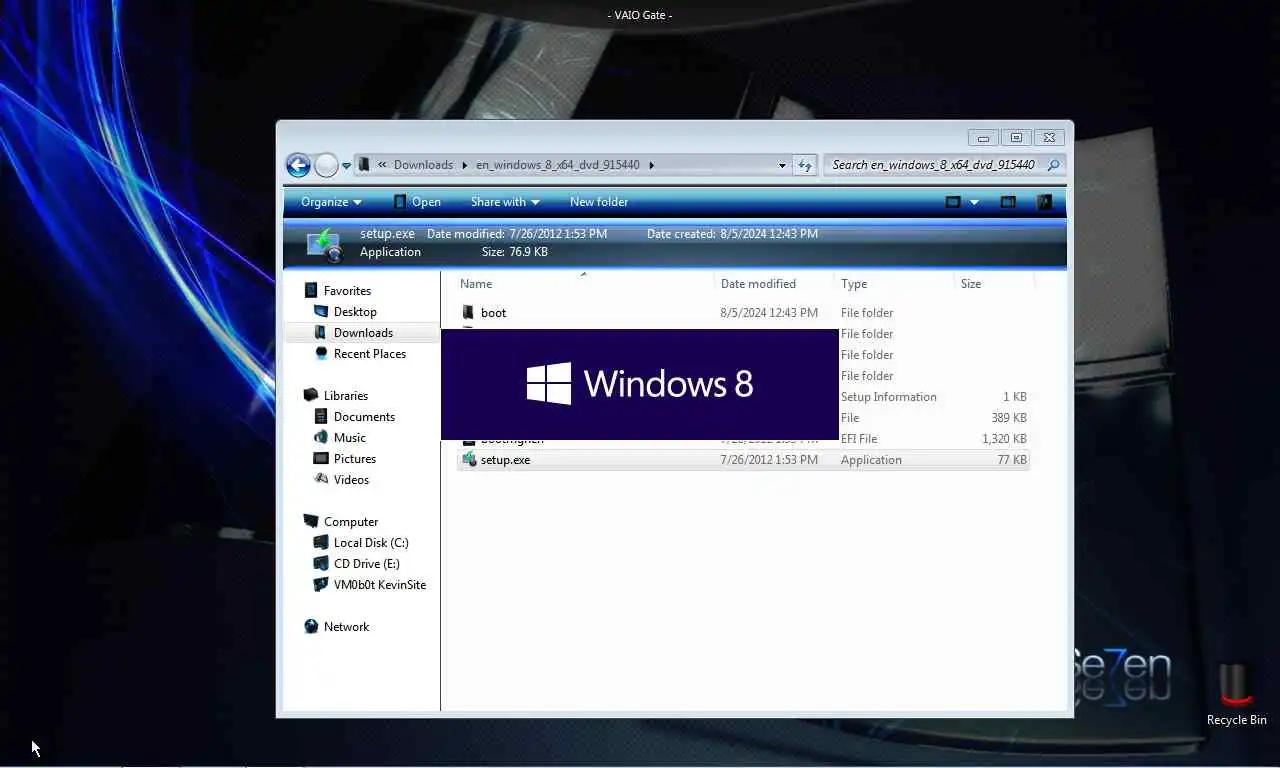Click Application type cell in setup.exe row
Image resolution: width=1280 pixels, height=768 pixels.
point(871,460)
